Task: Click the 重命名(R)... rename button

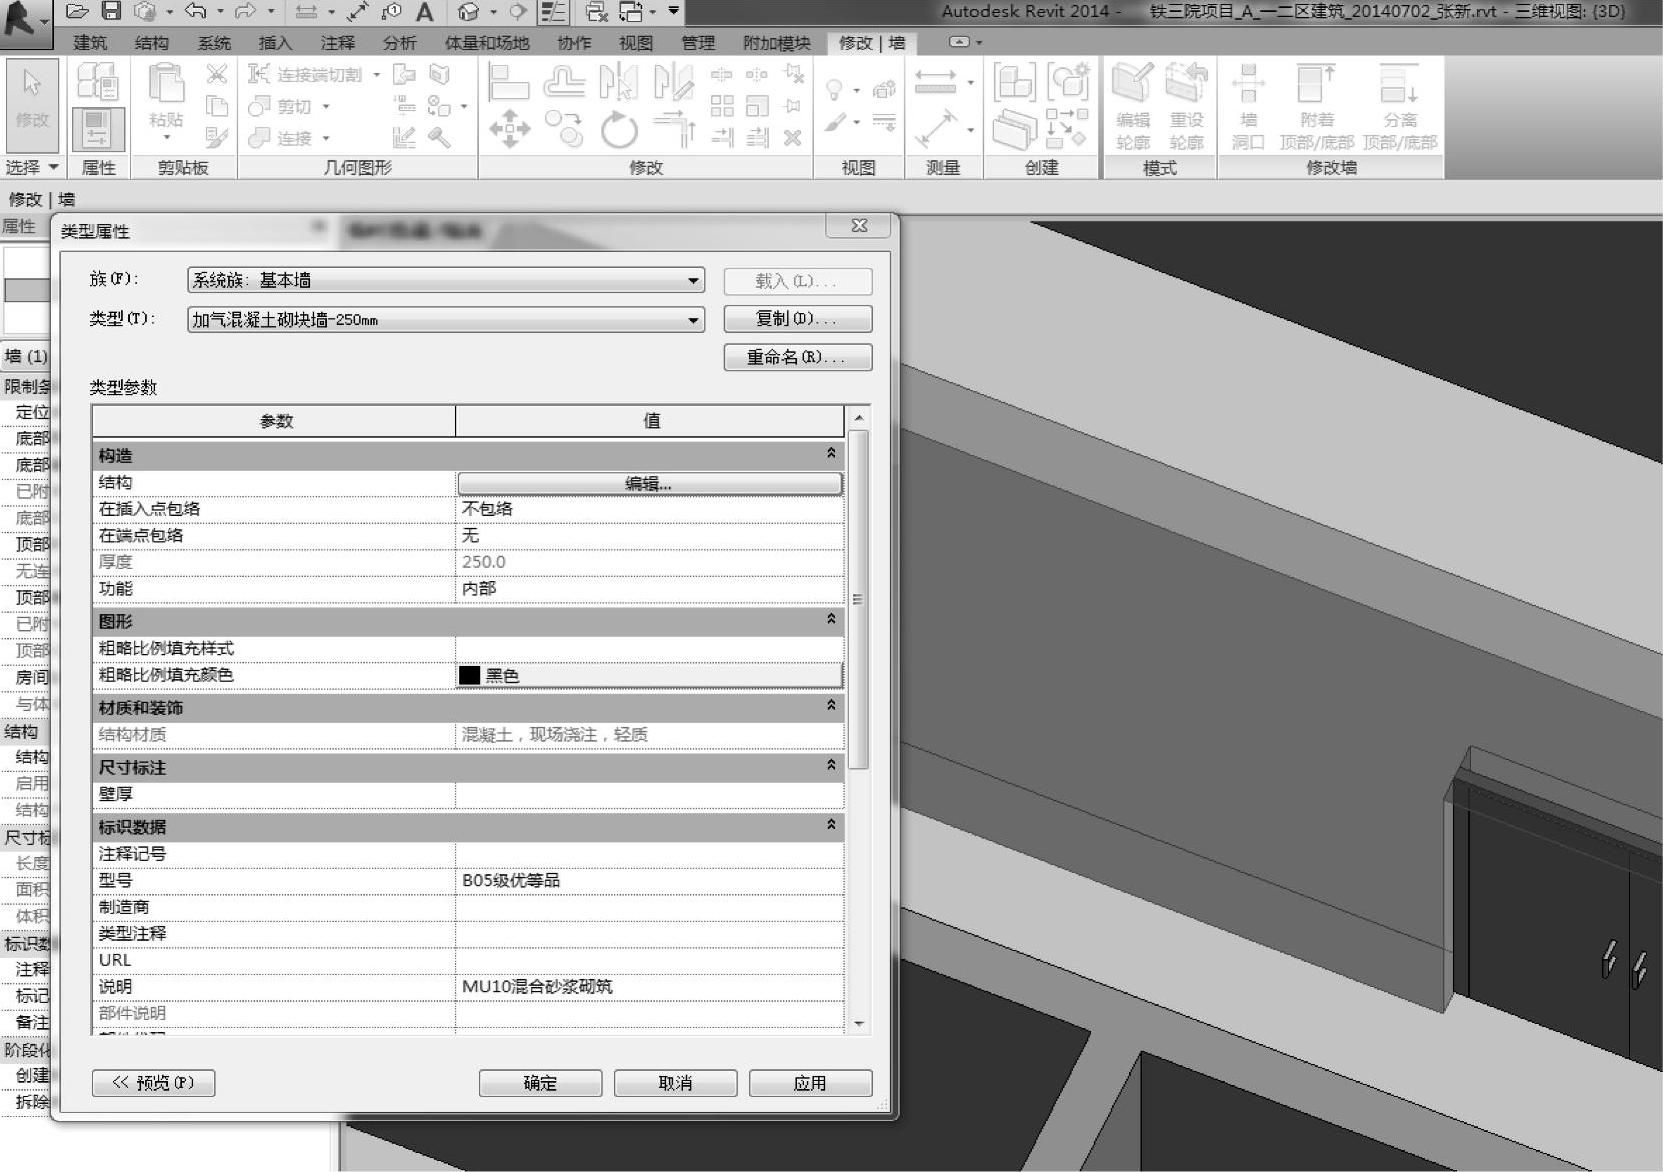Action: click(x=798, y=357)
